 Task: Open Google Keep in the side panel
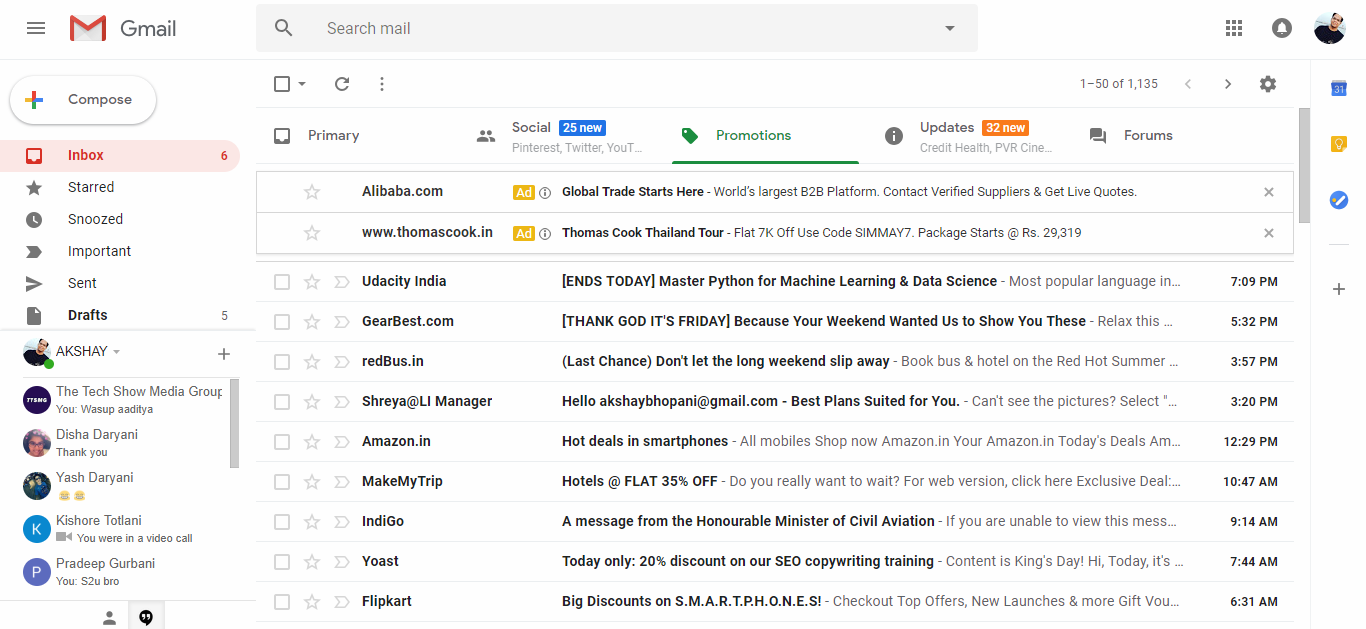click(1339, 144)
